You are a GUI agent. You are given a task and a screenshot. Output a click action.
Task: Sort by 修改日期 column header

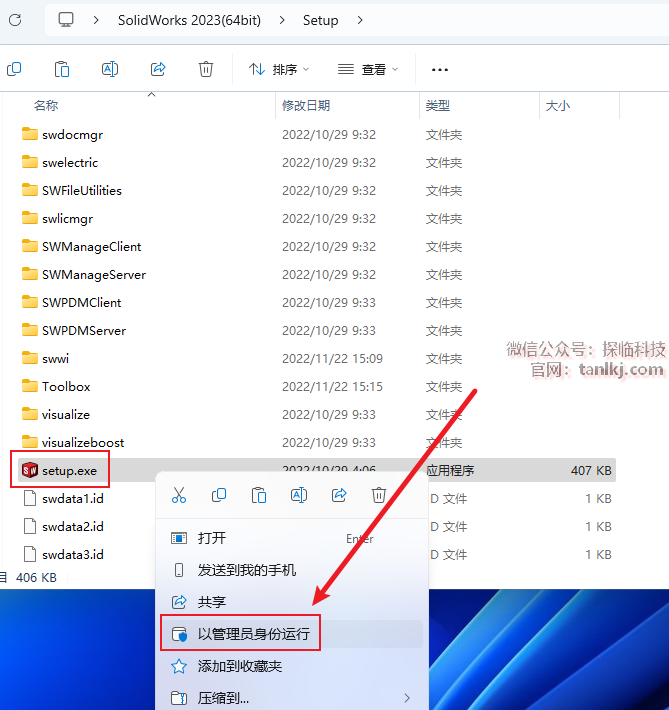click(306, 106)
